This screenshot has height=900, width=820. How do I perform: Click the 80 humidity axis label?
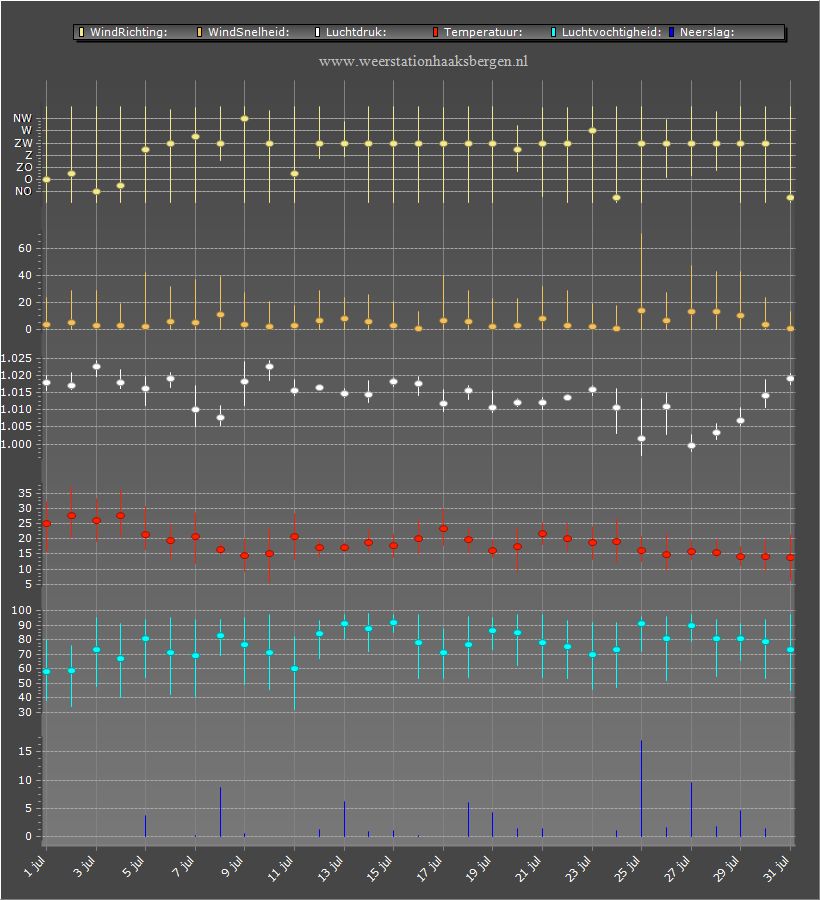click(x=25, y=639)
